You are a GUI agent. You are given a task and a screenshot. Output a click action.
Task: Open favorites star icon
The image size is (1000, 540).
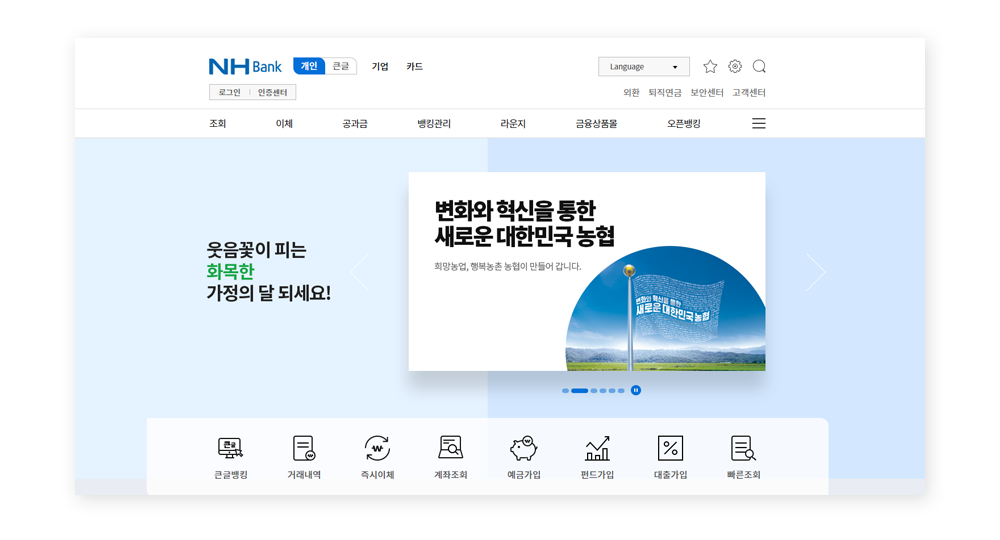[x=710, y=66]
